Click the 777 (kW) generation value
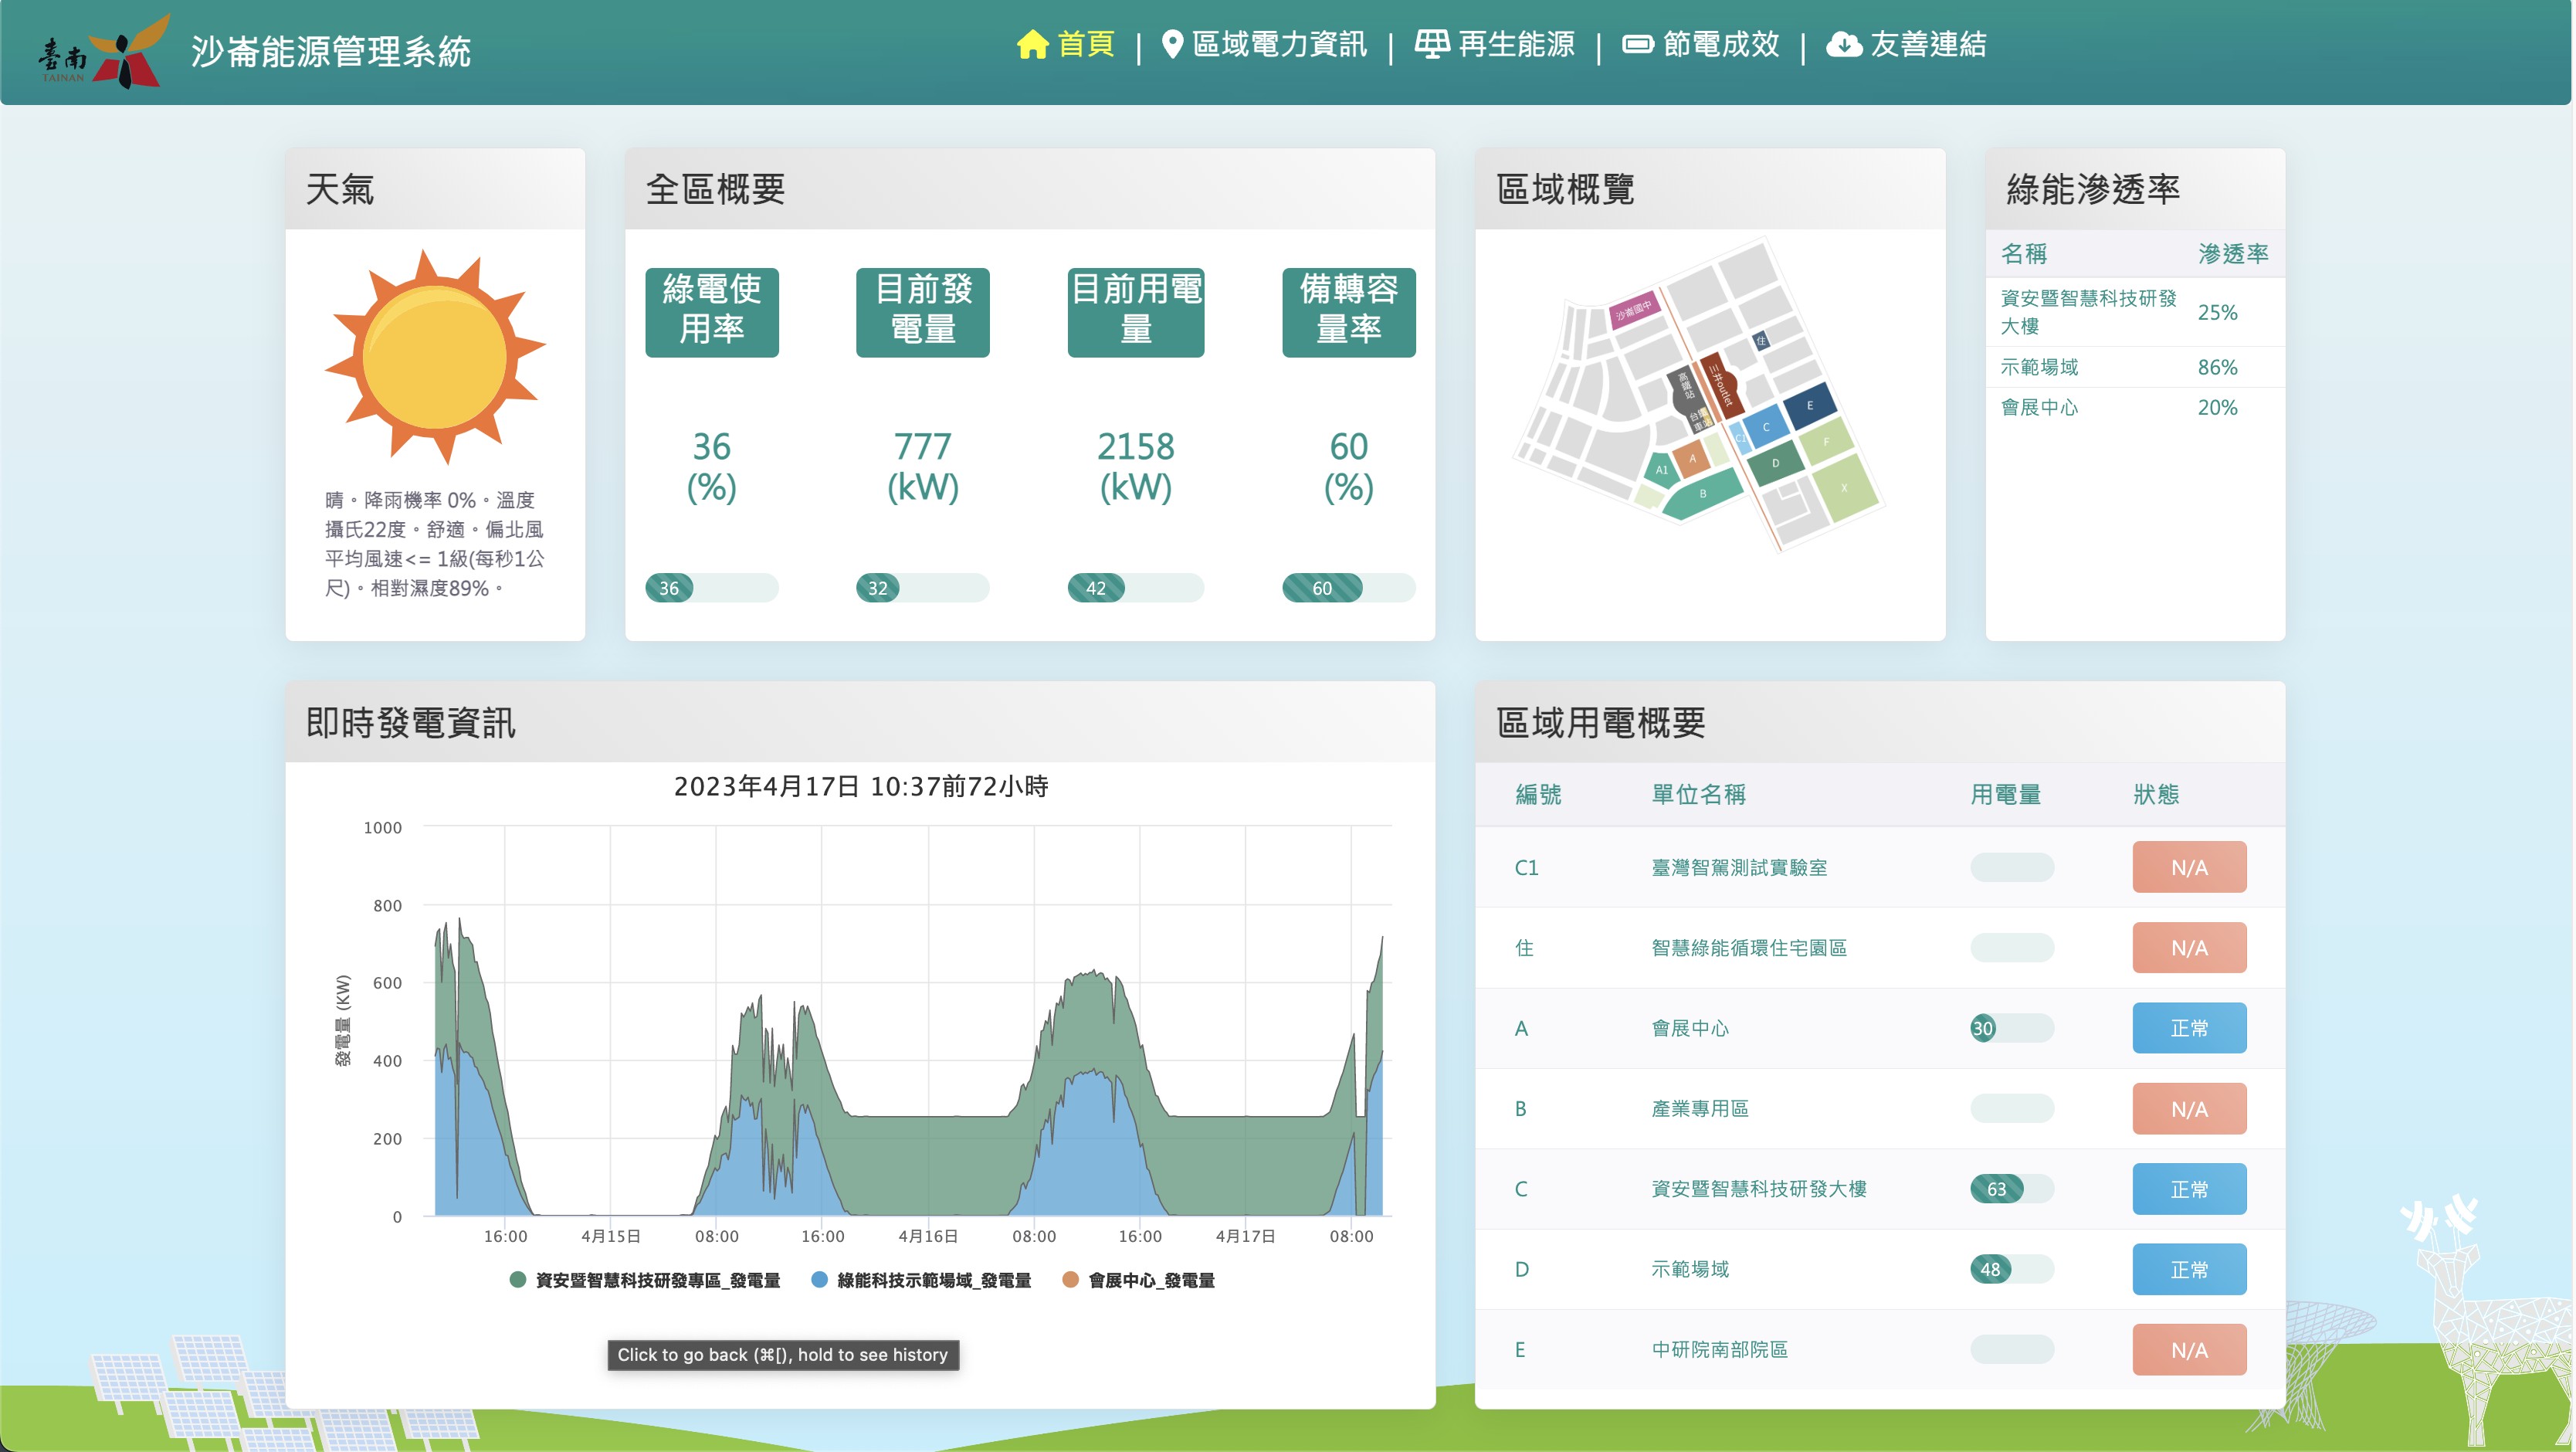This screenshot has height=1452, width=2576. [923, 466]
